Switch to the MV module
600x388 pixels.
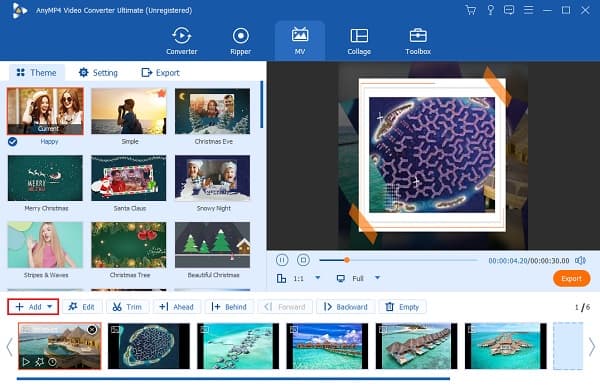pyautogui.click(x=300, y=41)
